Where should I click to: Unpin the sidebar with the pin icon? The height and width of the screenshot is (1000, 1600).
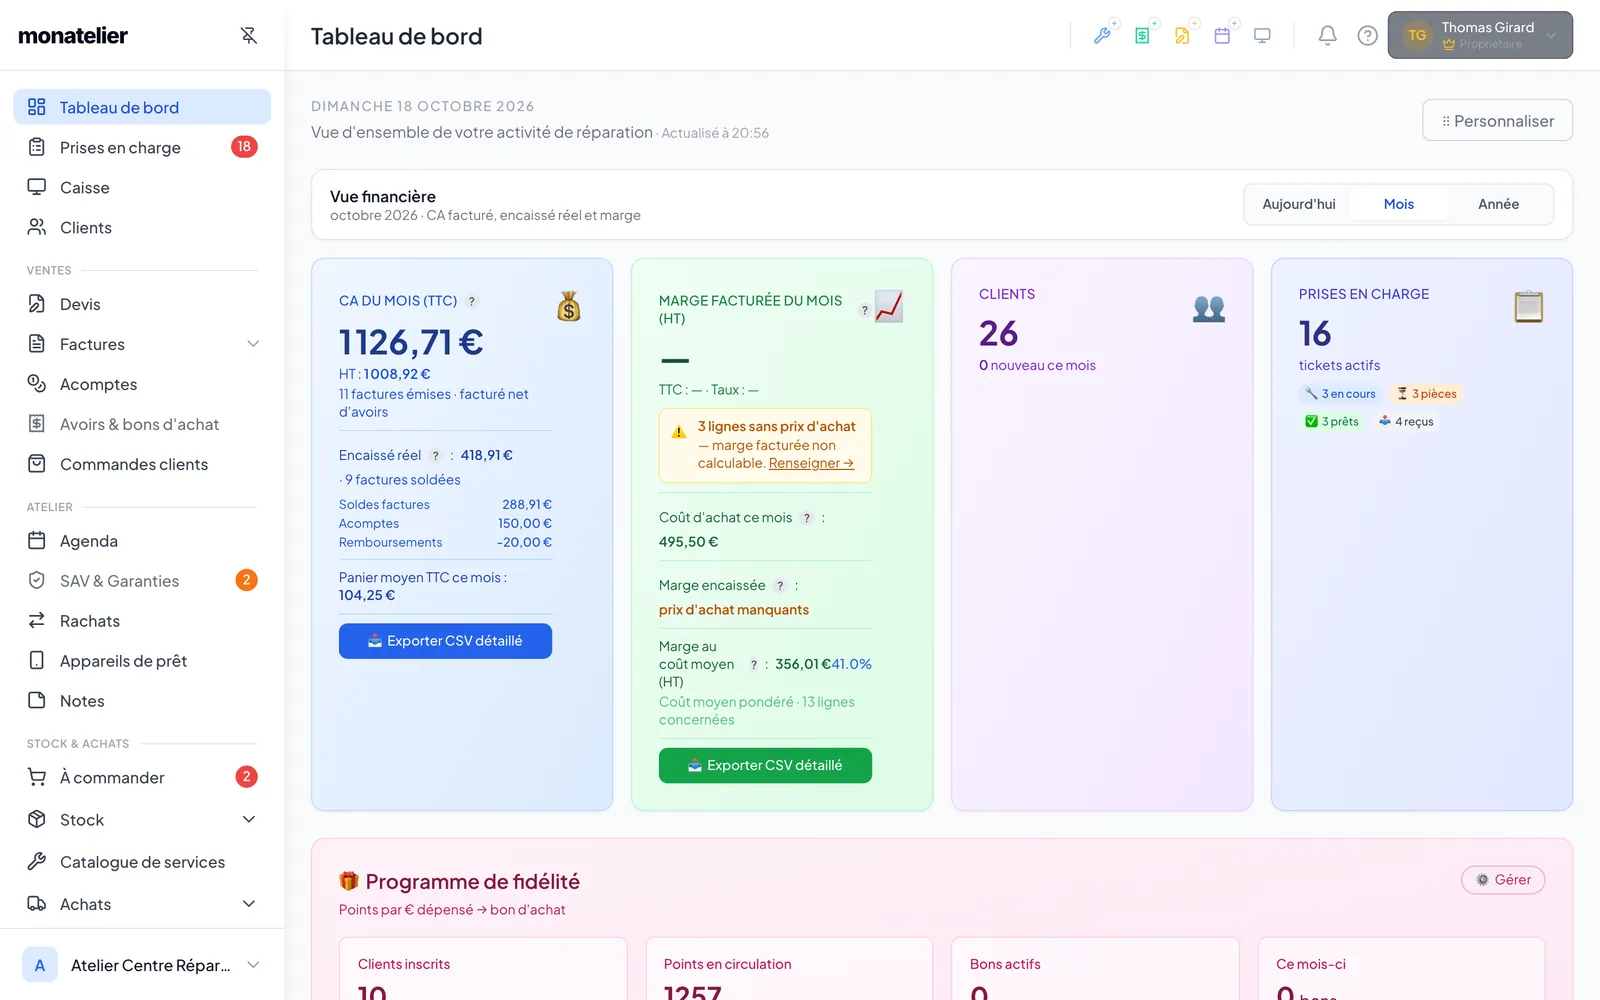coord(249,36)
